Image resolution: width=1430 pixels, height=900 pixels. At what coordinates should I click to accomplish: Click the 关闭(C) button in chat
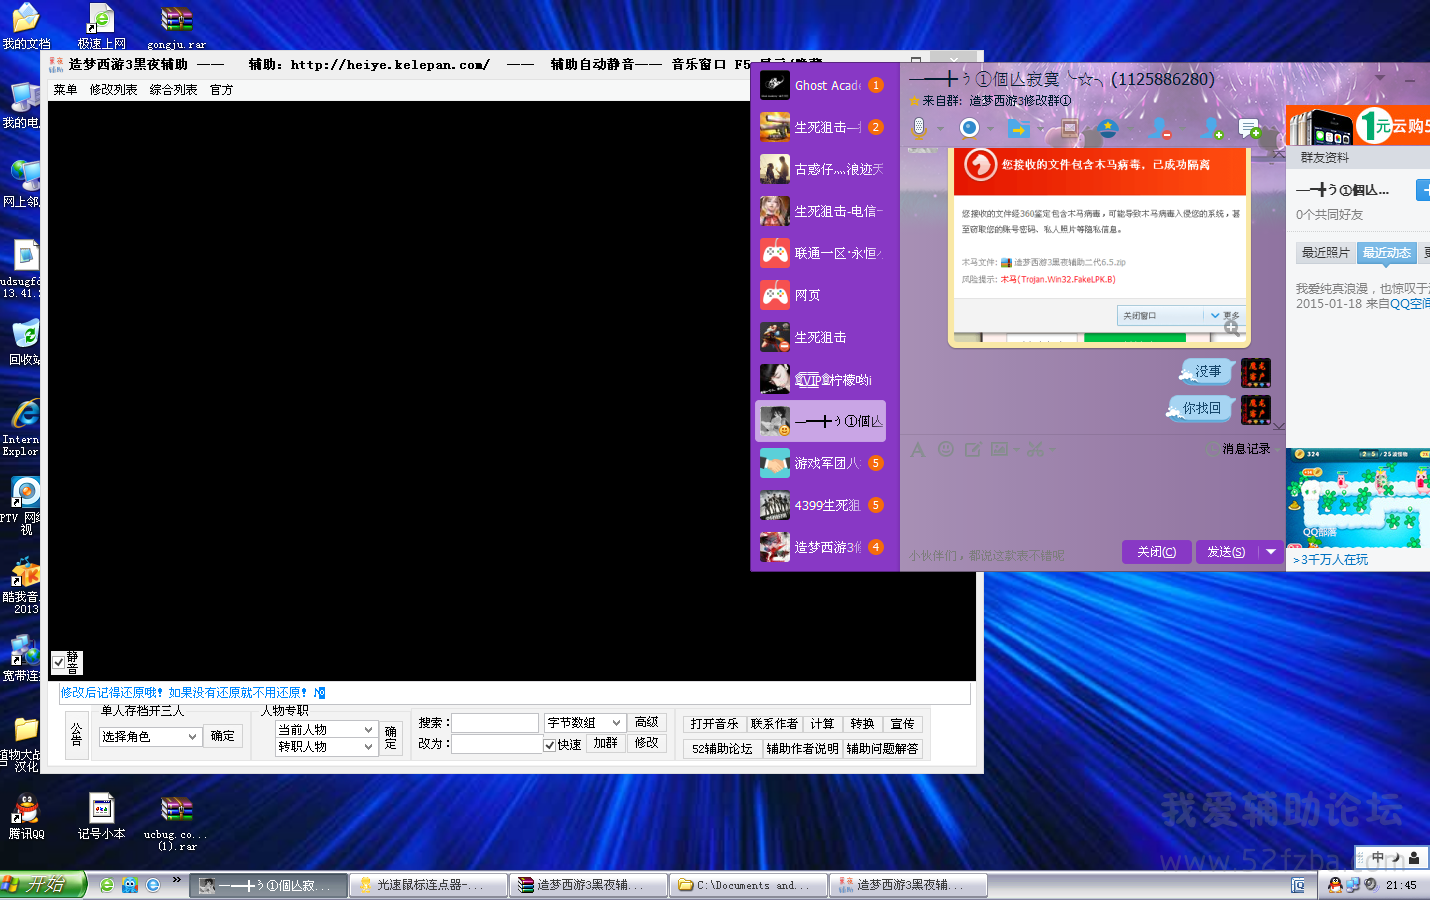(1156, 552)
